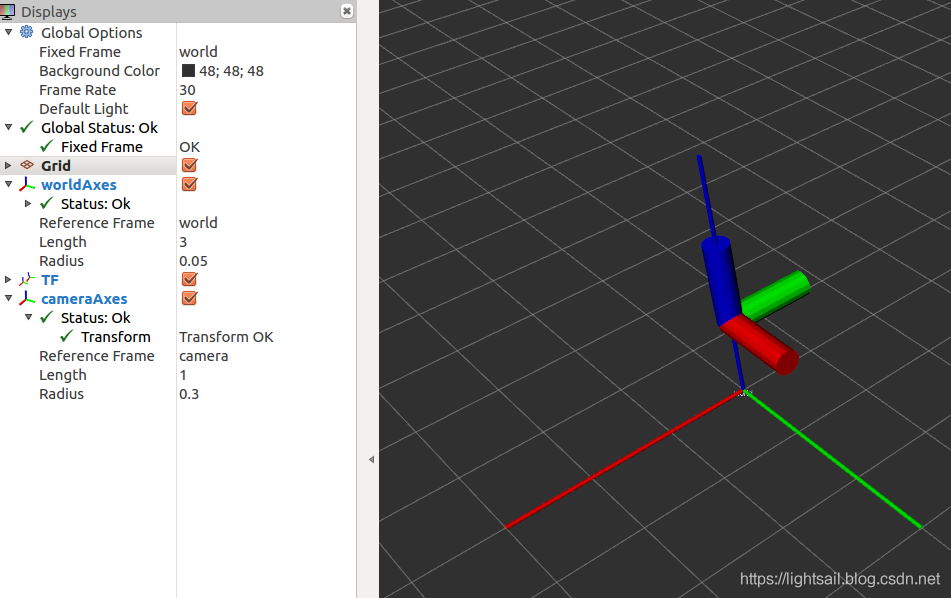
Task: Click the Transform status checkmark icon
Action: pos(67,336)
